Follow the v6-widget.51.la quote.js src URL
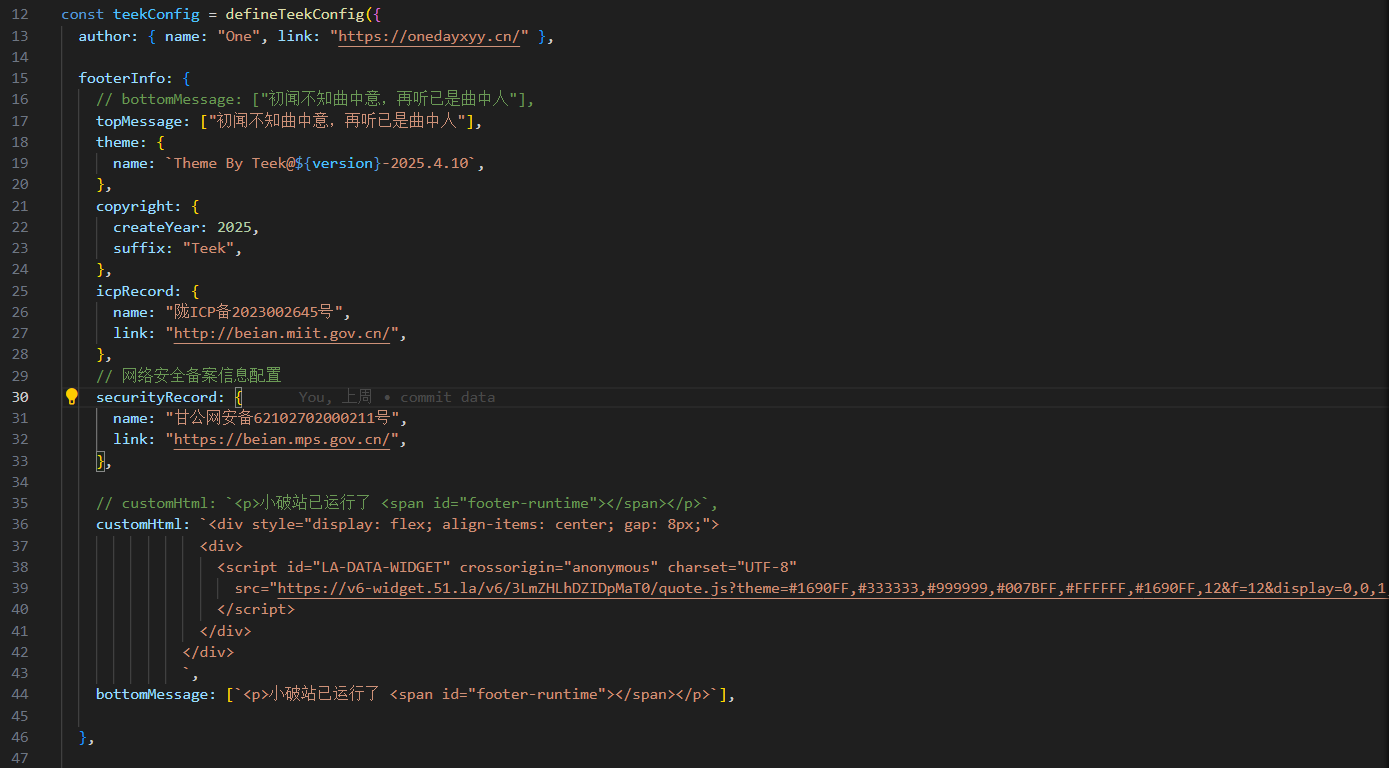The width and height of the screenshot is (1389, 768). 832,588
